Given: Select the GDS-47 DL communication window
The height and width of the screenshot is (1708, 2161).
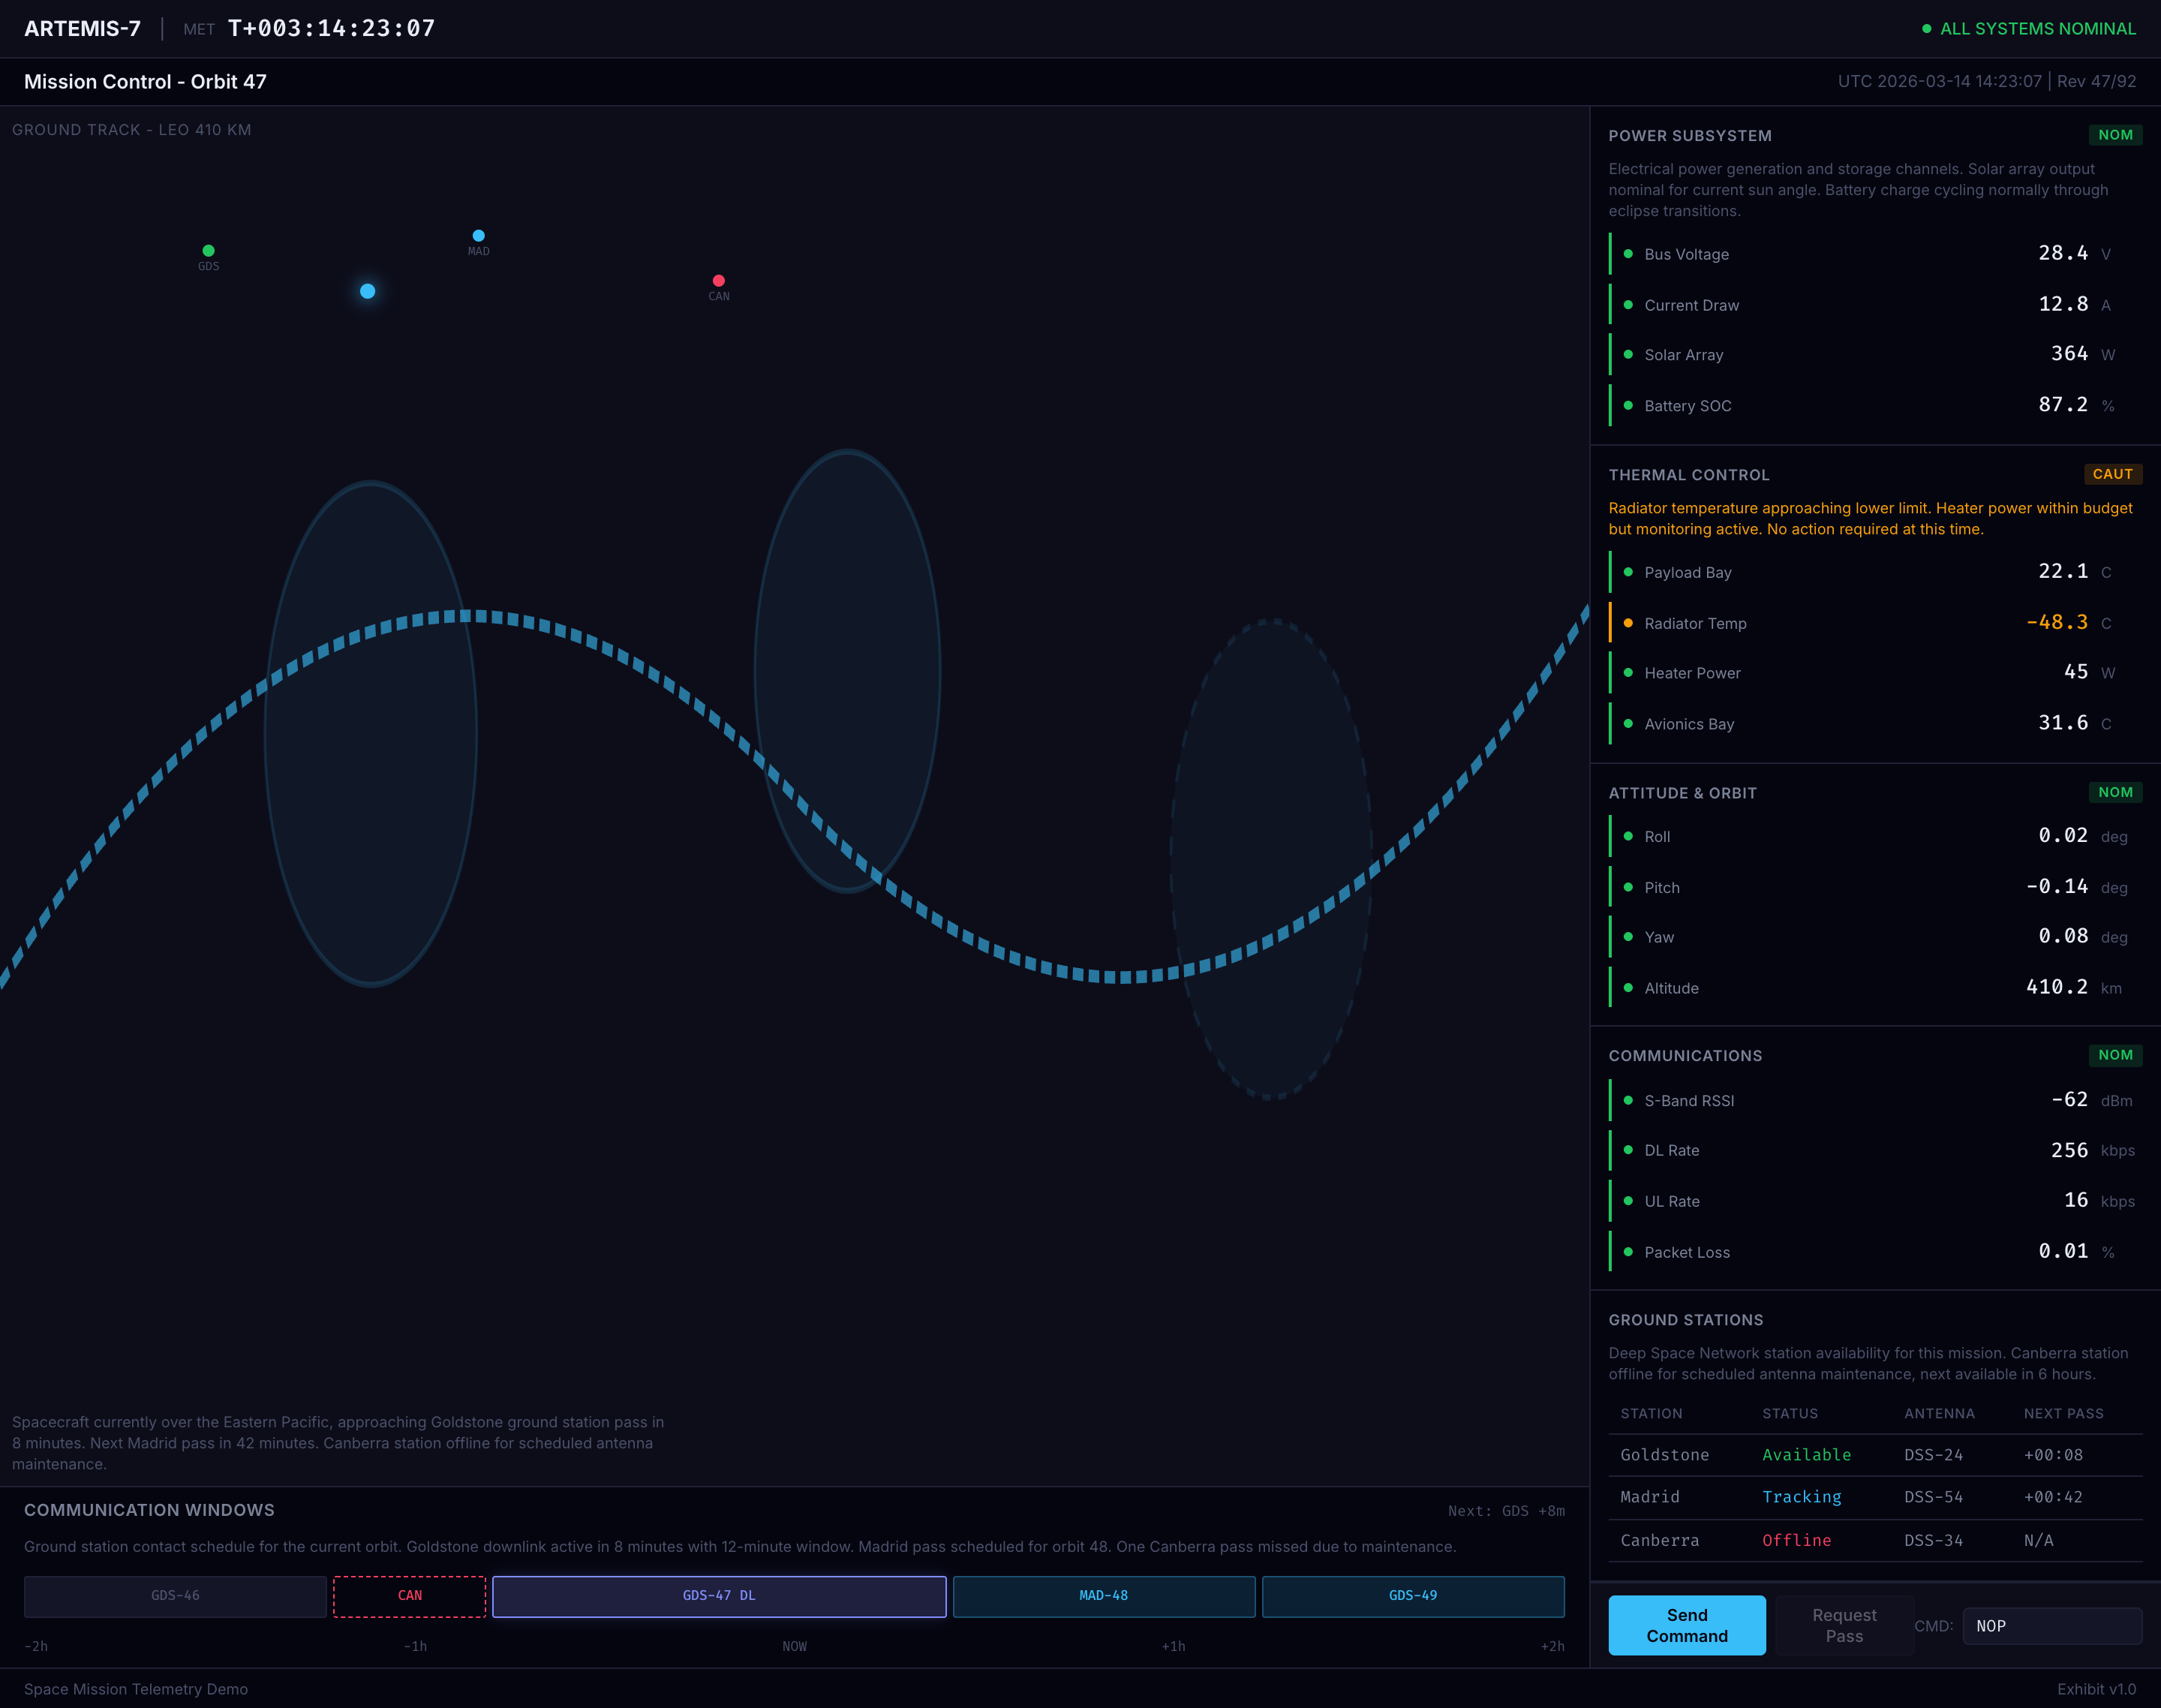Looking at the screenshot, I should (x=718, y=1596).
